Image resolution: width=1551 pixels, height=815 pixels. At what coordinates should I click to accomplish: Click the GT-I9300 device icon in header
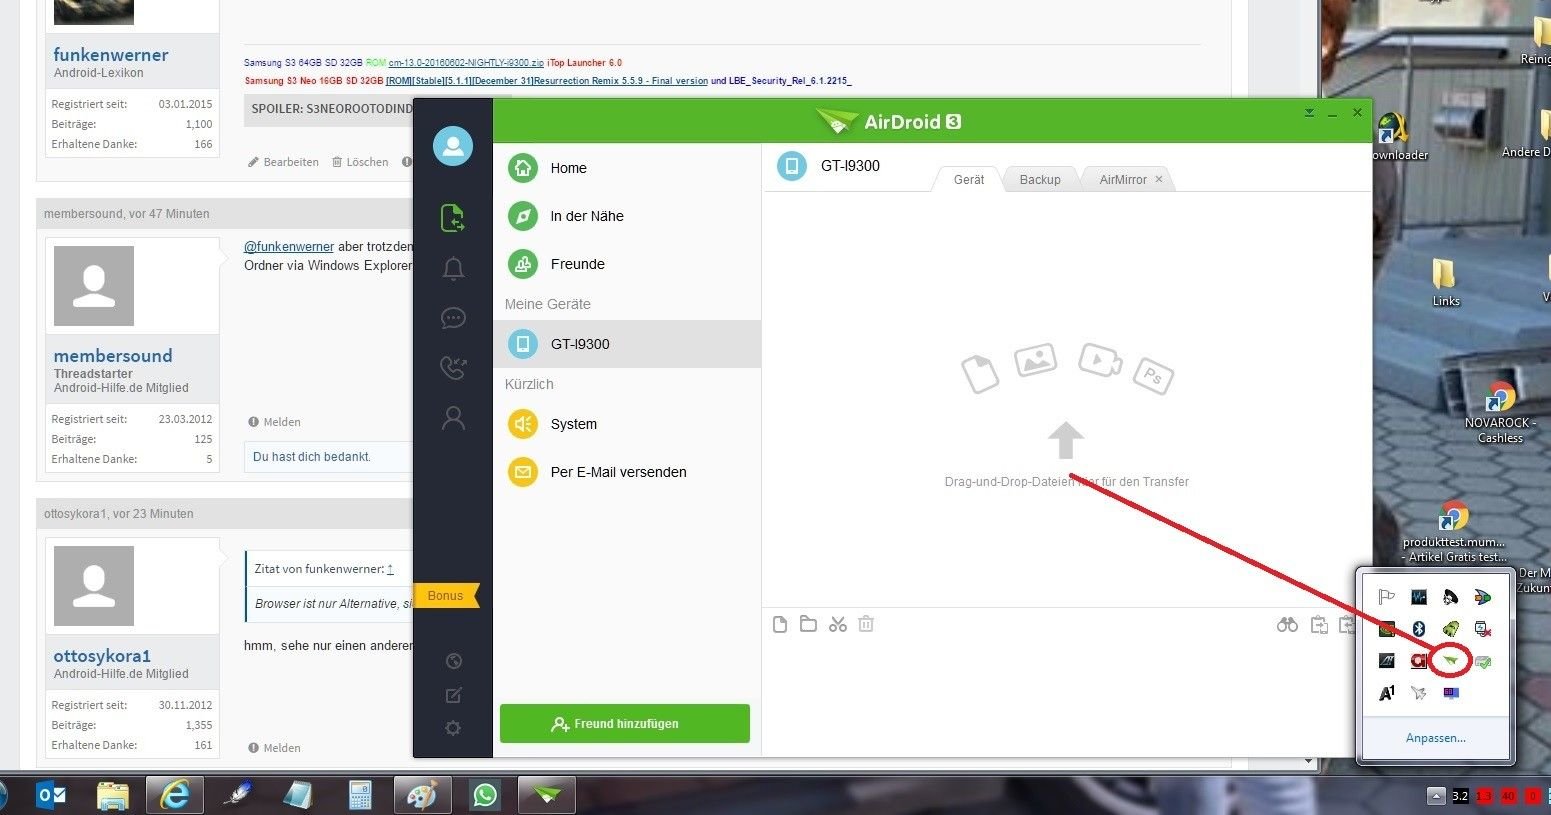tap(792, 166)
